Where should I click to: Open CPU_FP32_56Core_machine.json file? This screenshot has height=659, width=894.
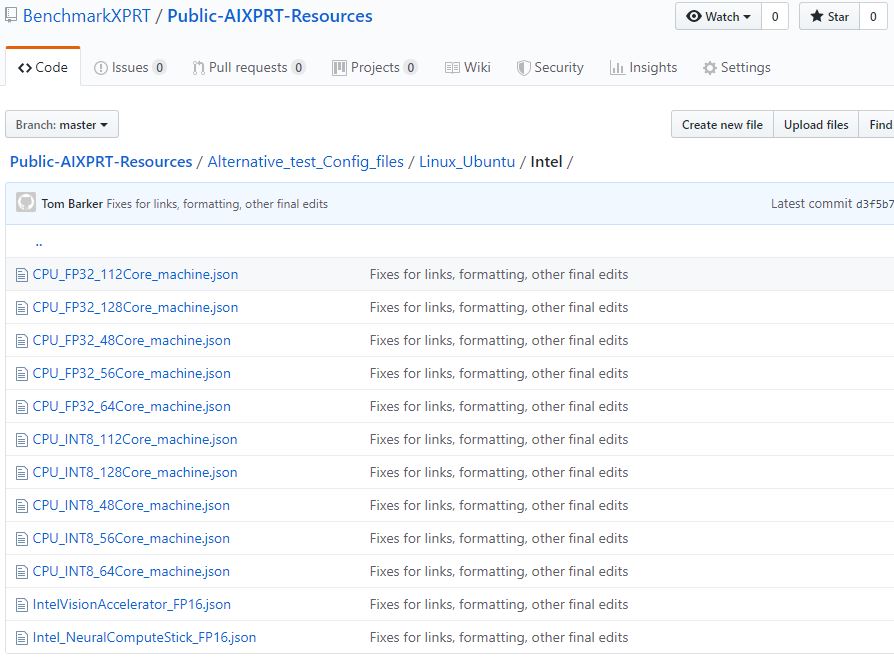point(132,373)
